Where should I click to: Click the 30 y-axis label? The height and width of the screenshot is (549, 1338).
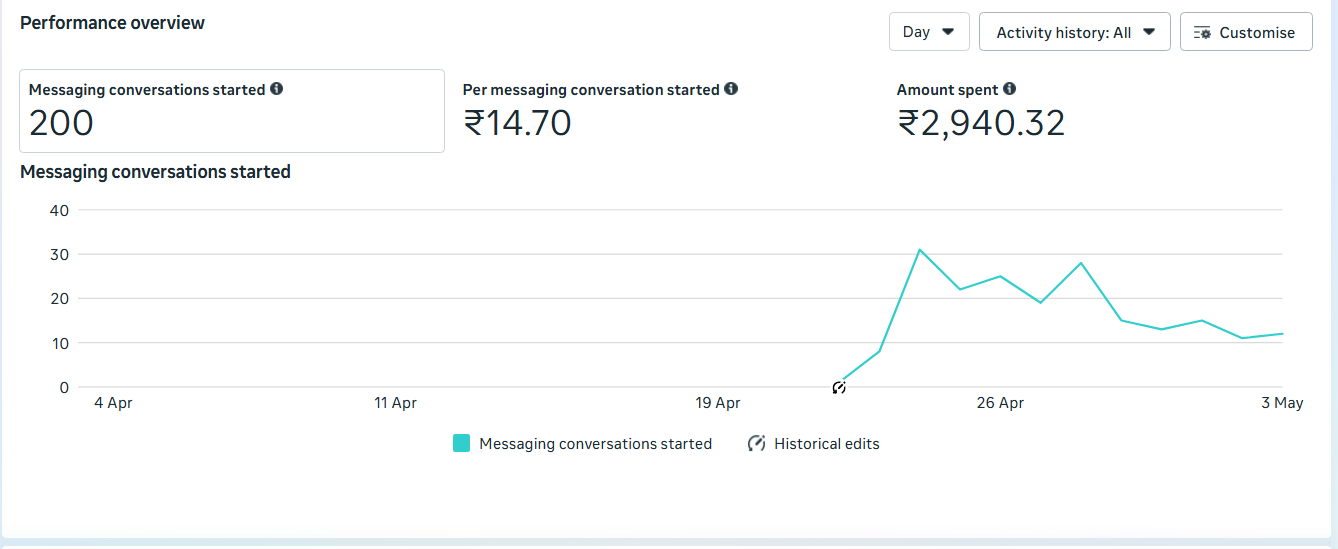coord(59,254)
